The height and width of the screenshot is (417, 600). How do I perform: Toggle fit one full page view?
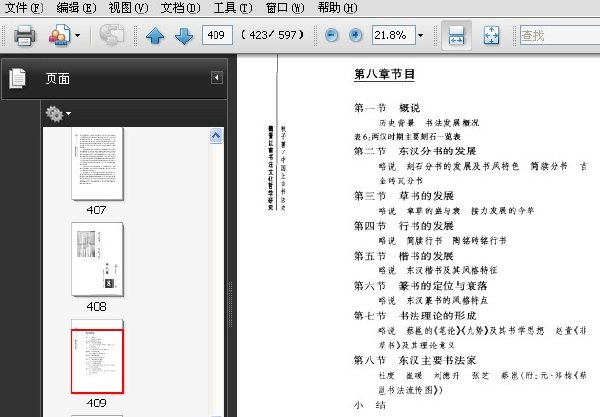coord(491,36)
